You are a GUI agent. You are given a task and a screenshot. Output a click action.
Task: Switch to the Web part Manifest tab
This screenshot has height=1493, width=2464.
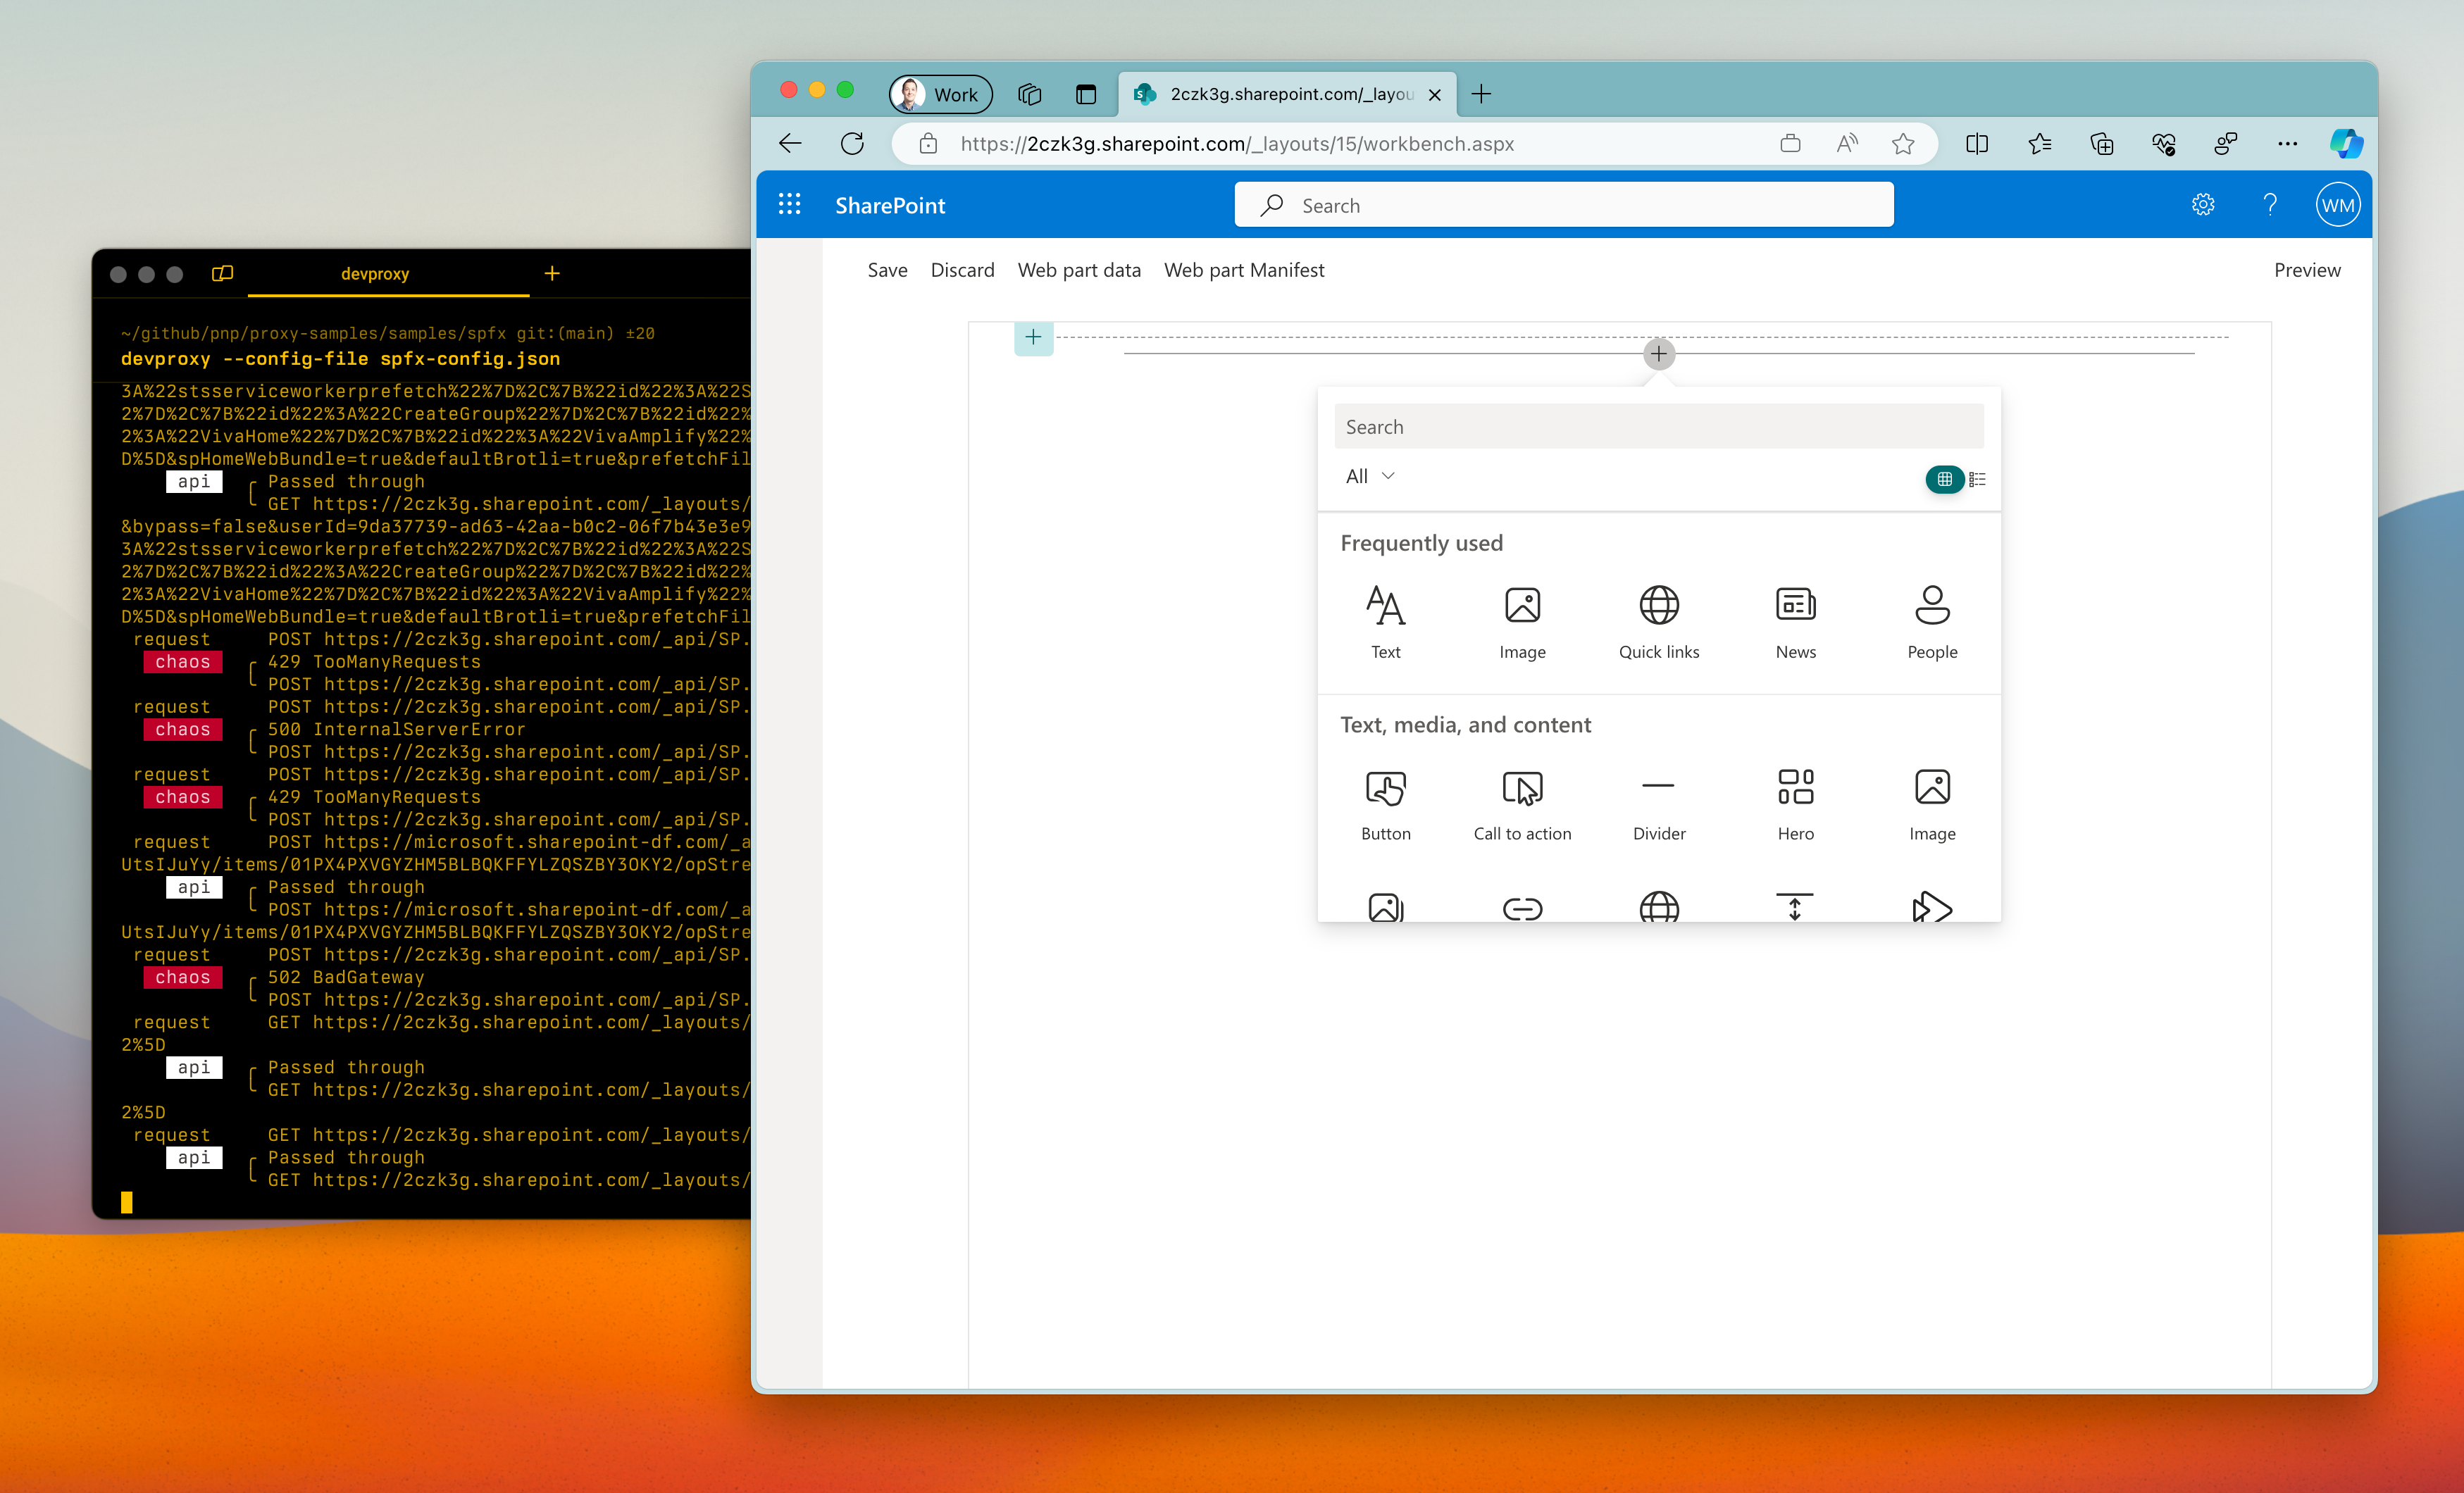click(x=1244, y=270)
